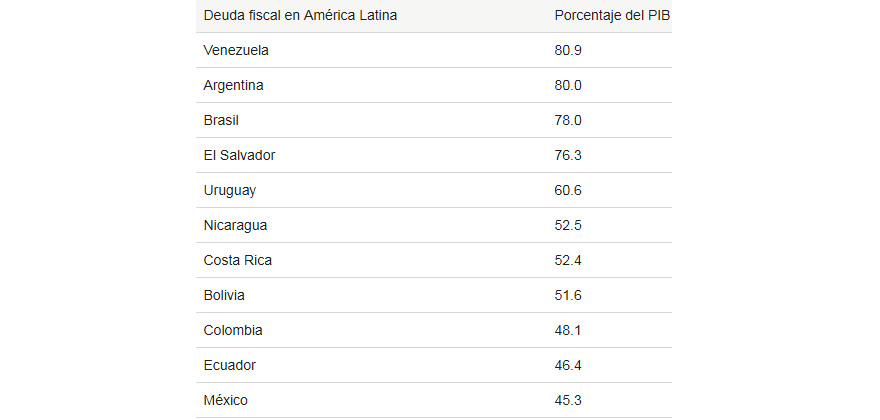Select the 80.0 value for Argentina

coord(568,85)
